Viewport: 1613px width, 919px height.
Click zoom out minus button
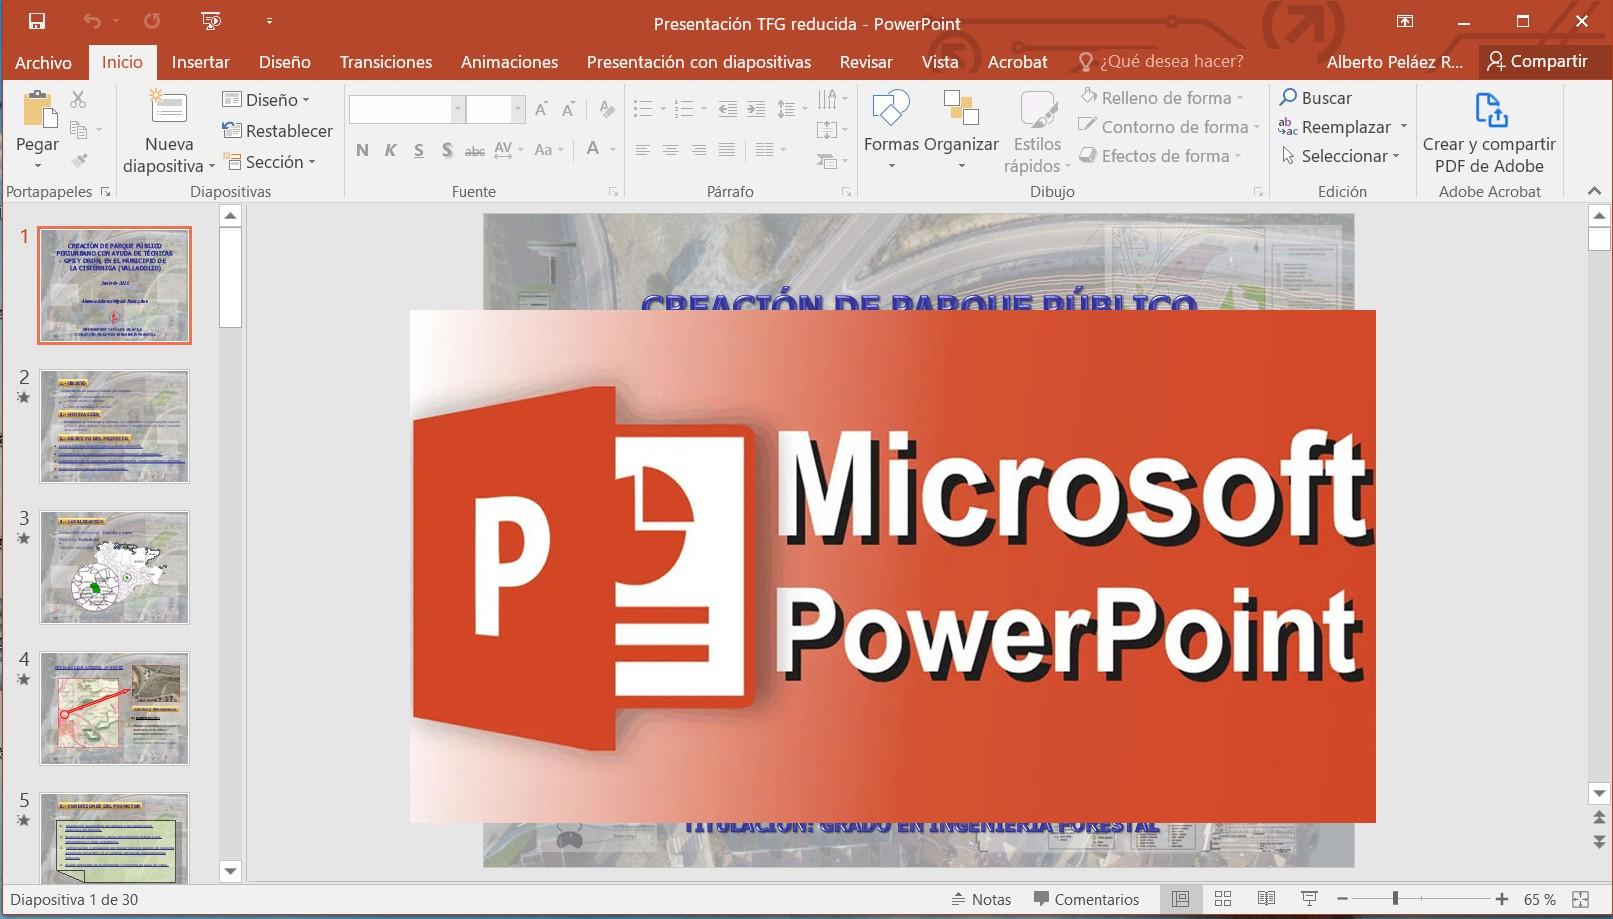(x=1342, y=899)
